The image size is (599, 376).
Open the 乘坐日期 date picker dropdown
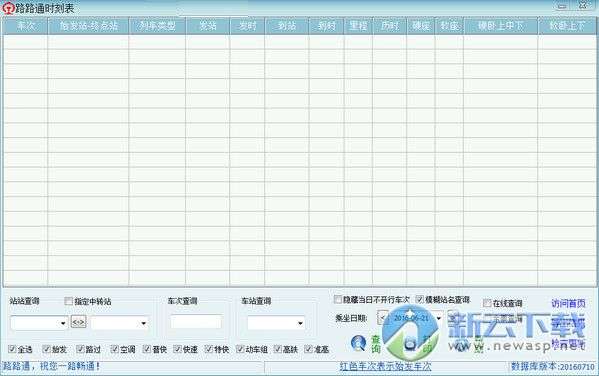pyautogui.click(x=439, y=318)
